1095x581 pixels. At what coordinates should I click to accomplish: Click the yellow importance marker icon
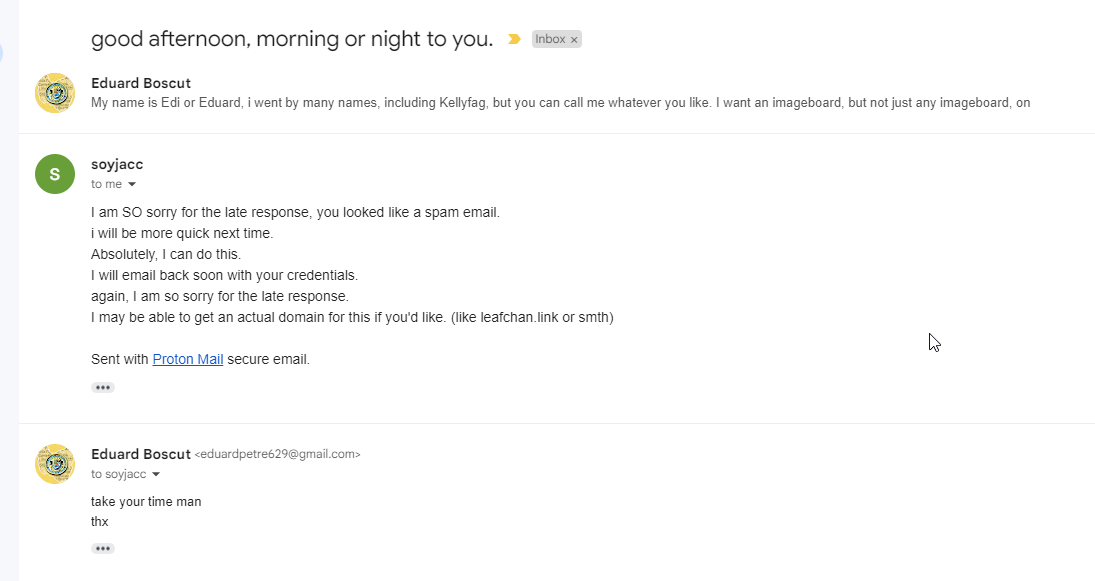[x=514, y=39]
